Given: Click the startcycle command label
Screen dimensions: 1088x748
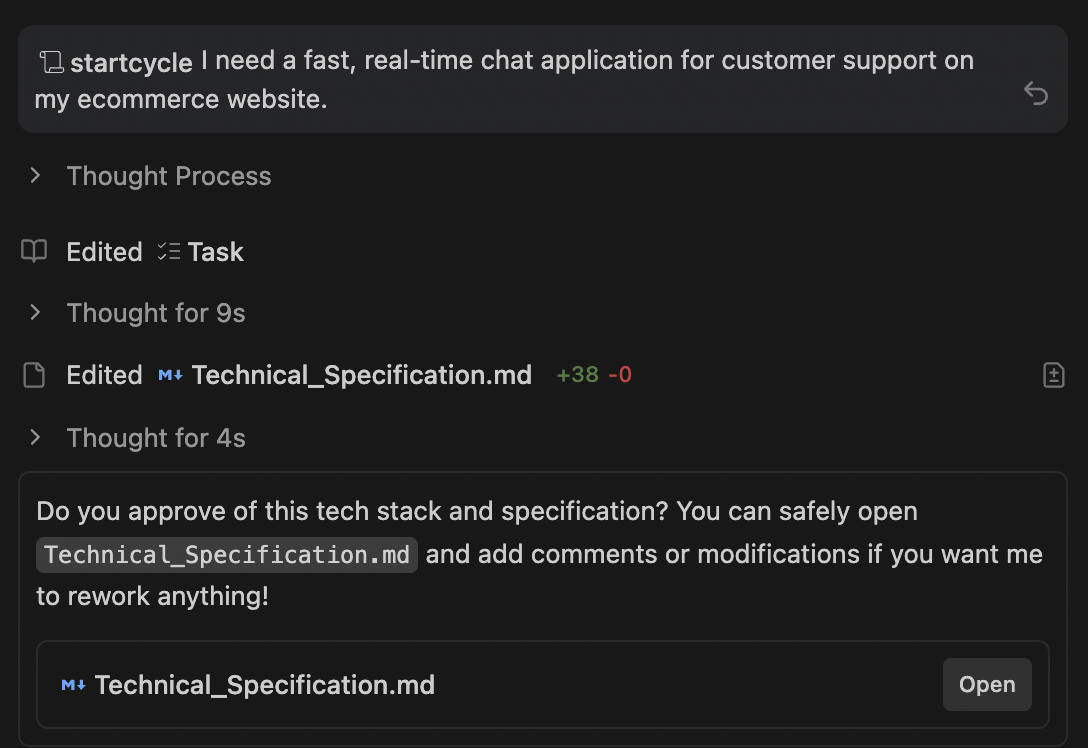Looking at the screenshot, I should (131, 62).
